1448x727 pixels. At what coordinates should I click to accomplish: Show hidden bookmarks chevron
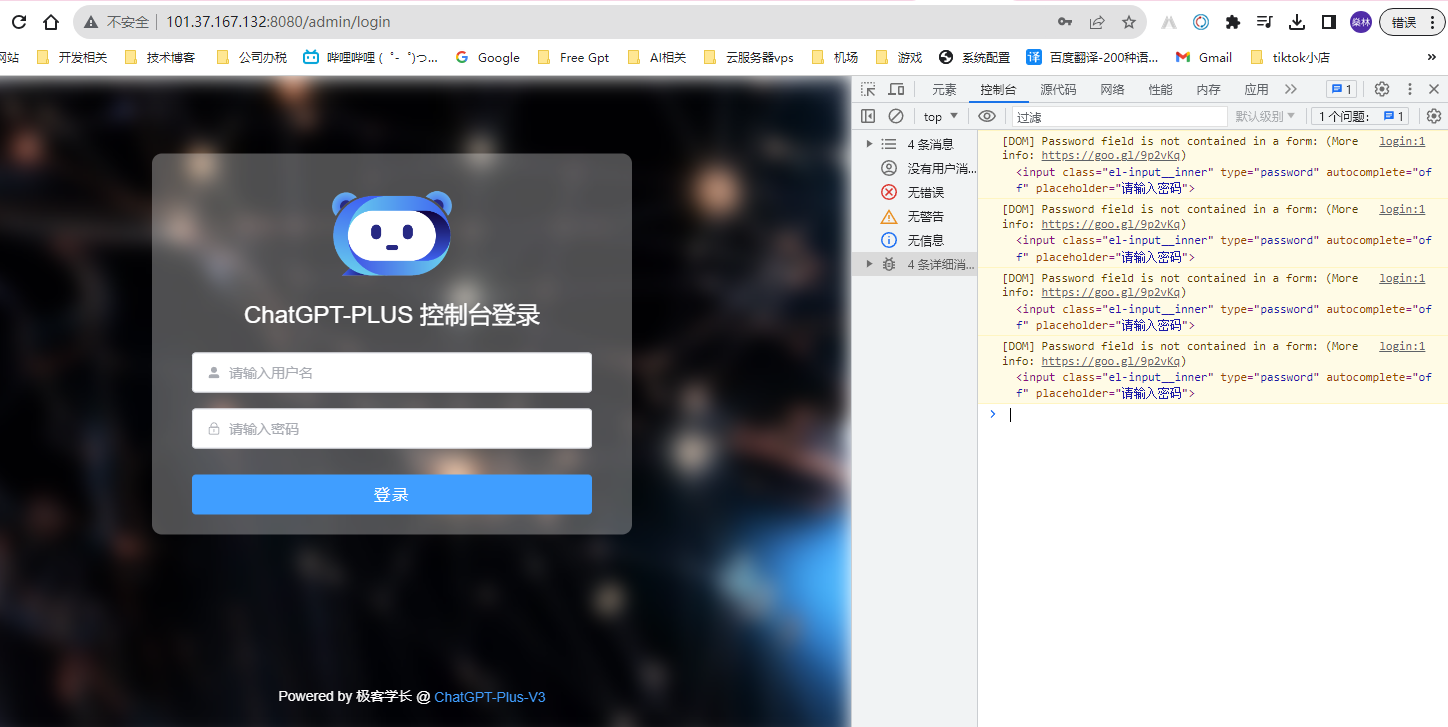tap(1432, 57)
